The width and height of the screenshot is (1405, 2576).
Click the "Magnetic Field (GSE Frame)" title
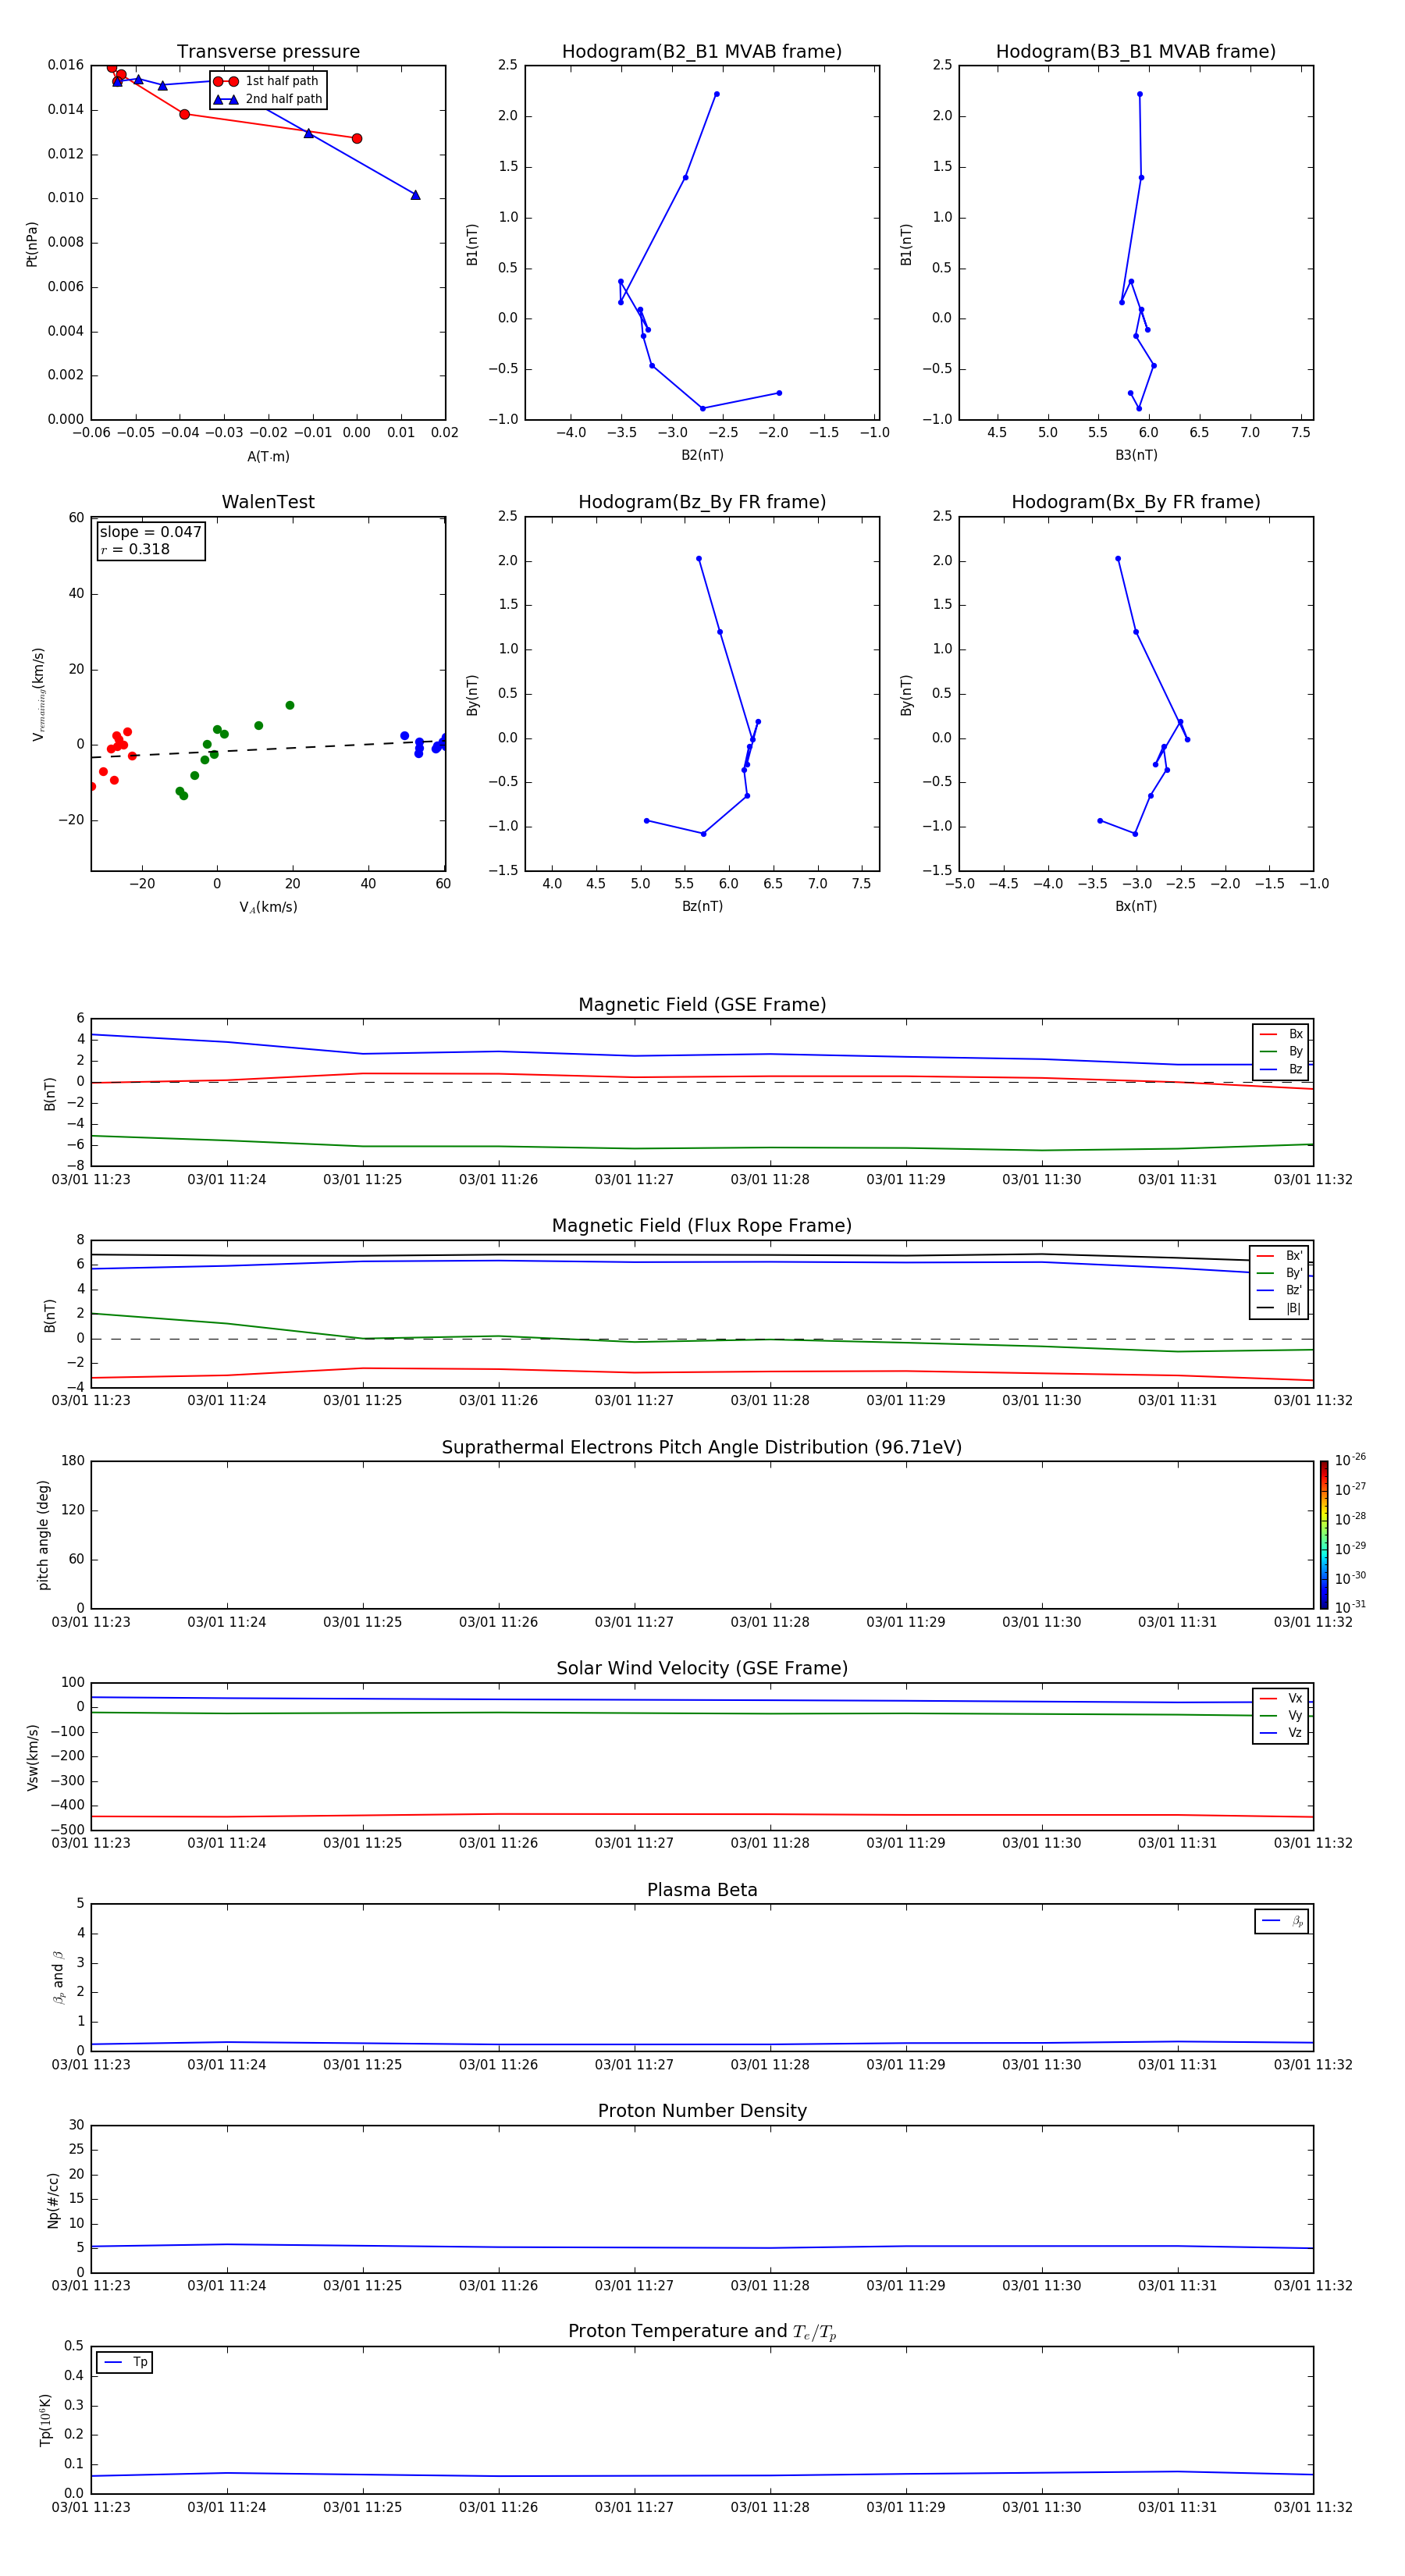point(702,1005)
